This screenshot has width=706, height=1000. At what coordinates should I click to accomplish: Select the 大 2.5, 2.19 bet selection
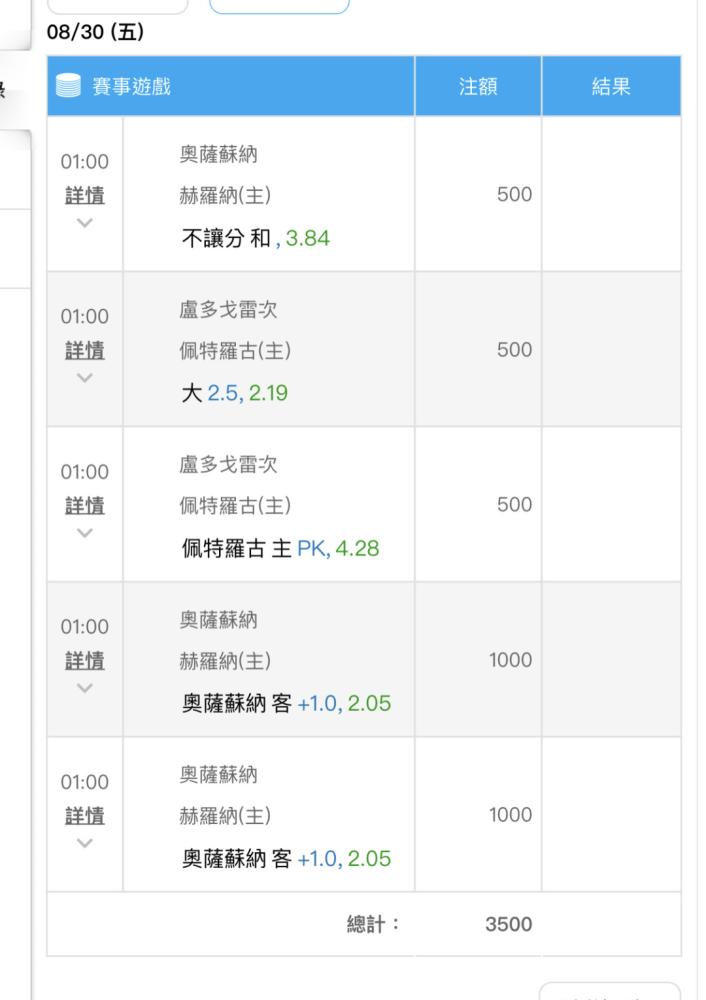[x=234, y=394]
